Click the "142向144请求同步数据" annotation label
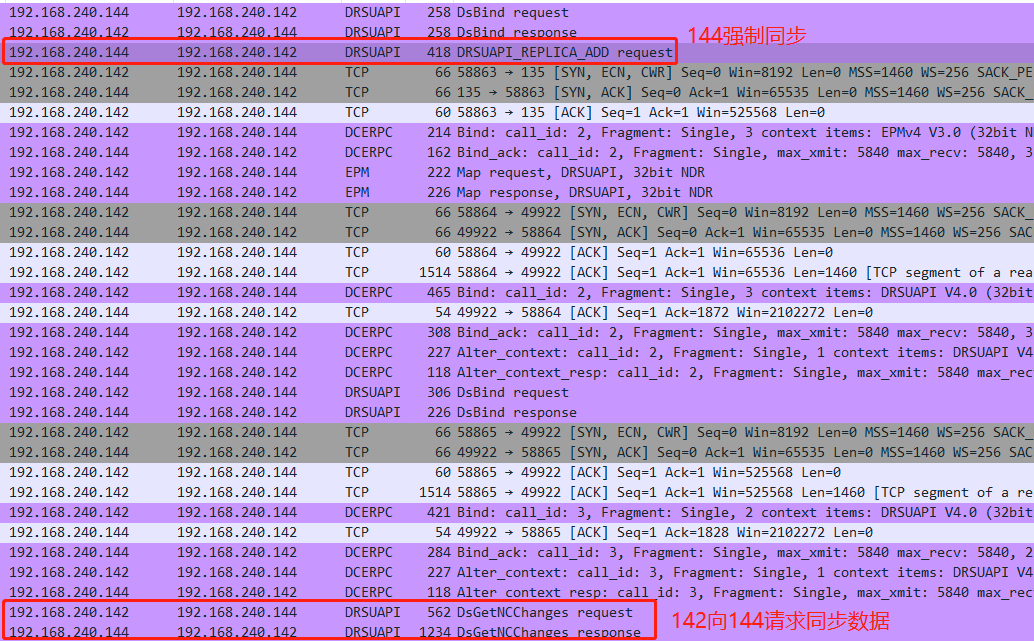 (x=781, y=621)
